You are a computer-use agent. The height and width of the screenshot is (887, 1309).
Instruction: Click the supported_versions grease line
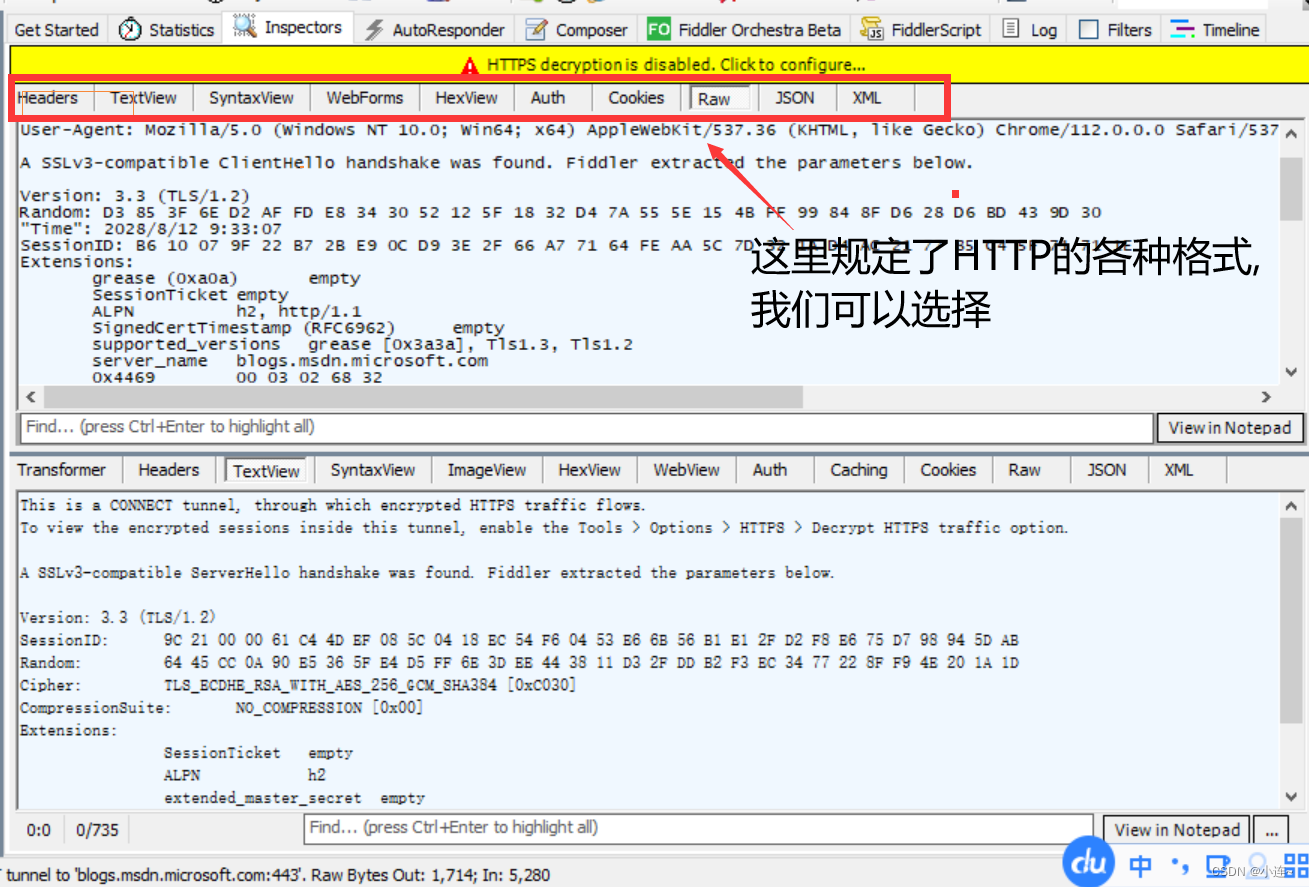(362, 344)
